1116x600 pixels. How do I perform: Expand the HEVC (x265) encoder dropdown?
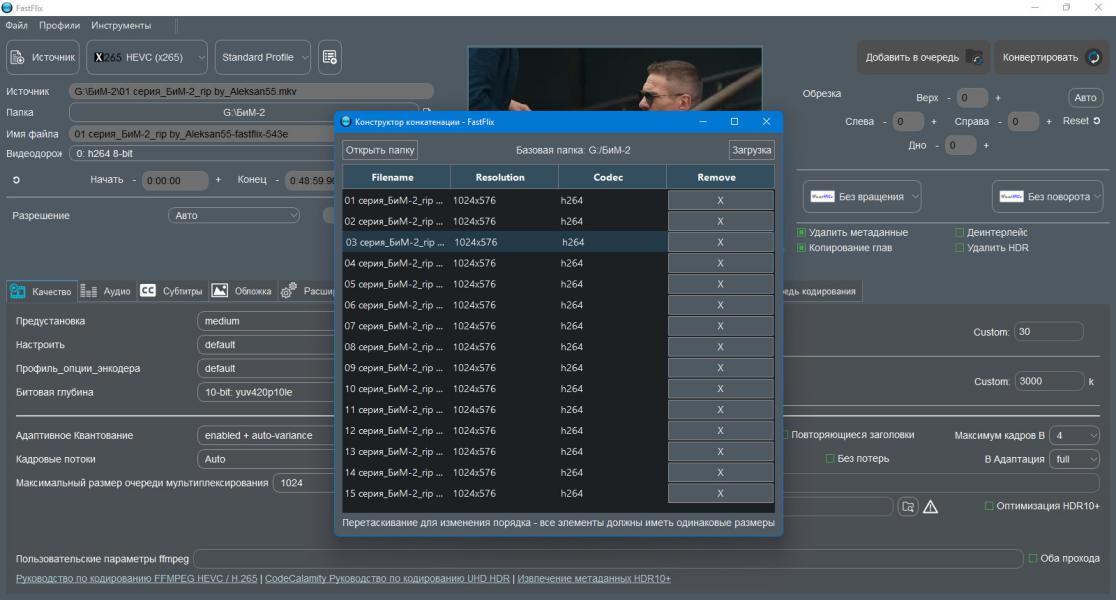tap(147, 57)
